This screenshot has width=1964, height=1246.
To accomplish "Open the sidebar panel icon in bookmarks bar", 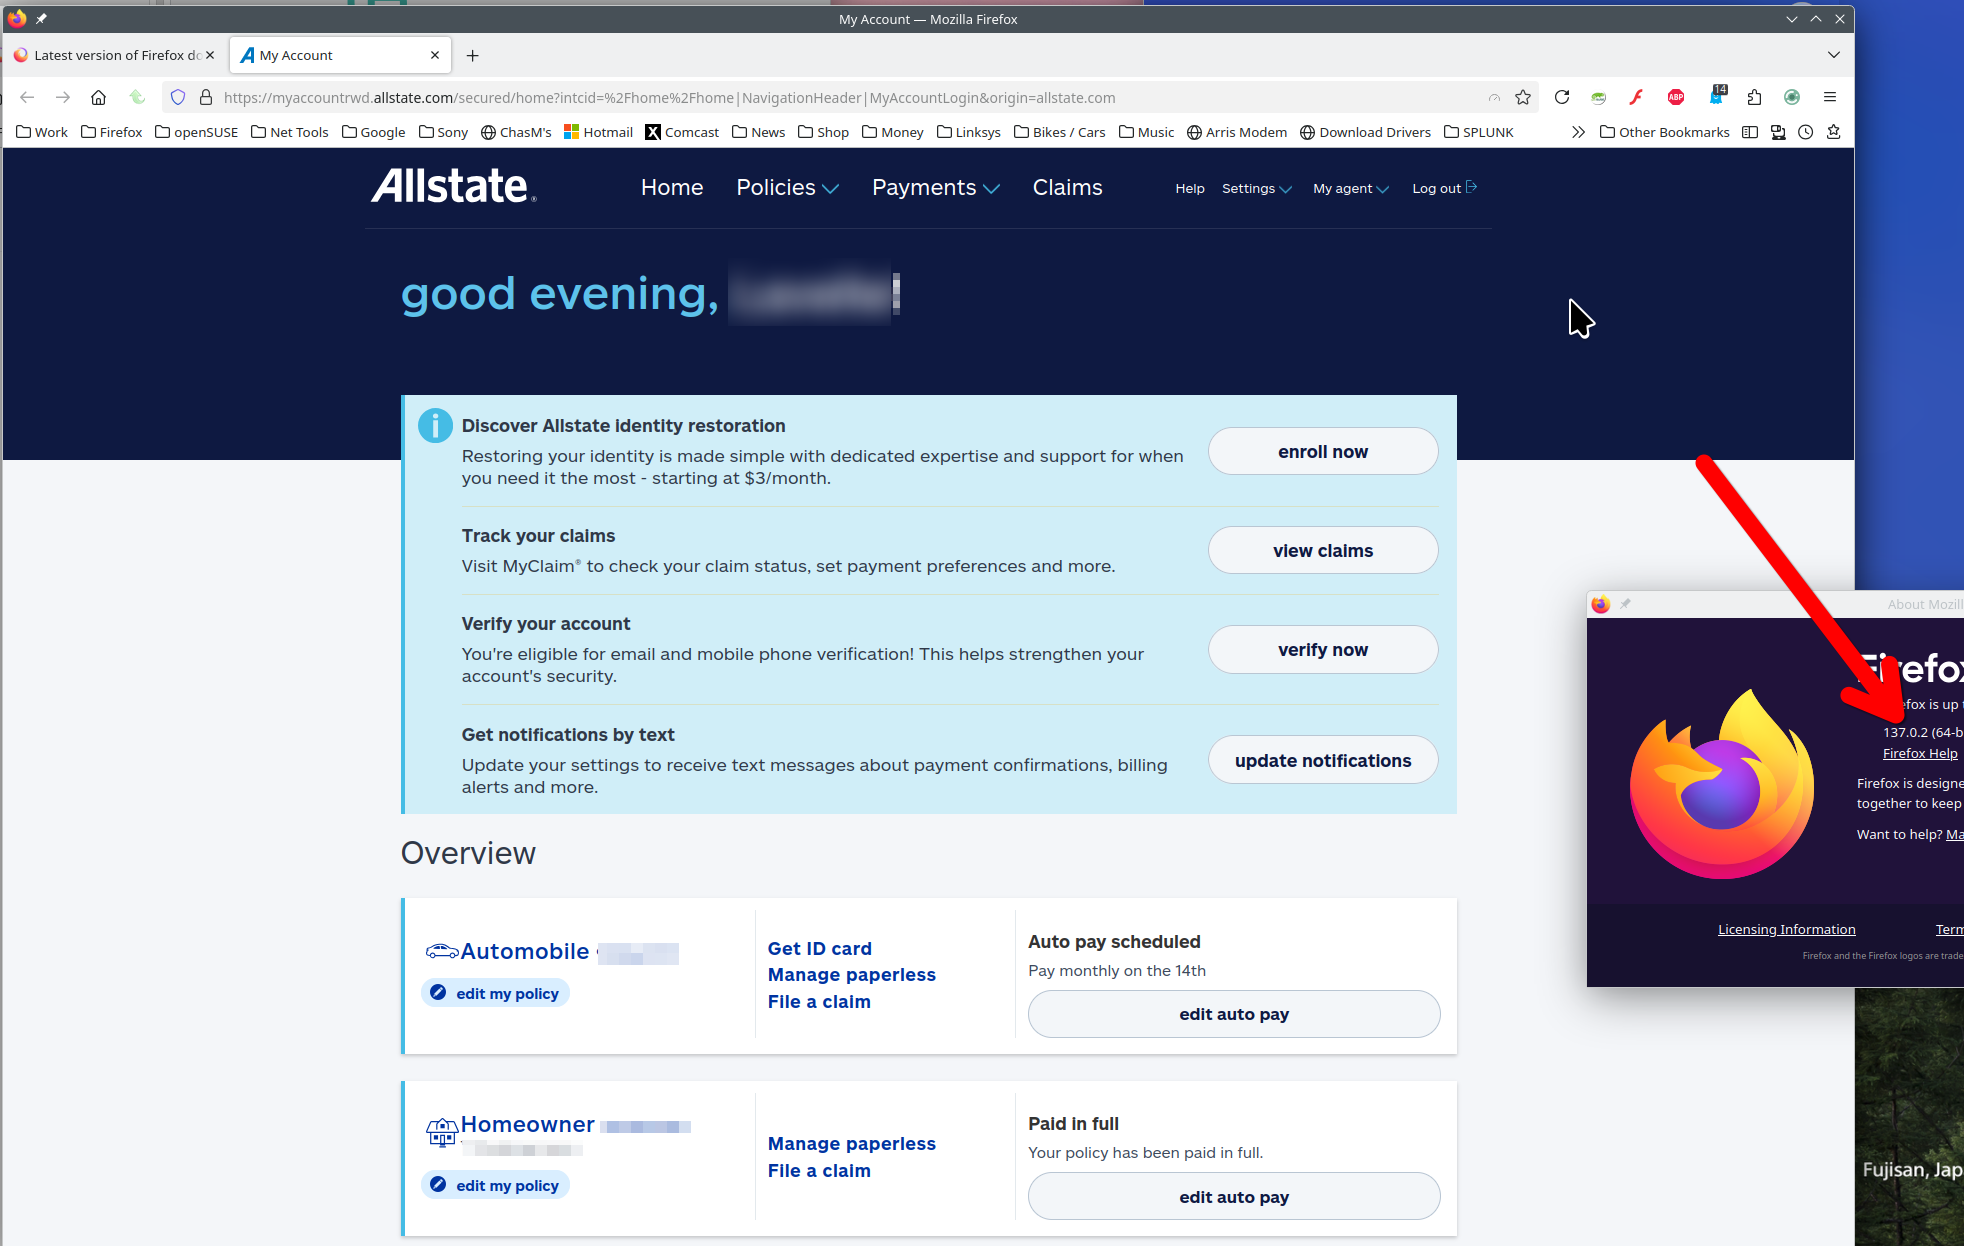I will (x=1750, y=132).
